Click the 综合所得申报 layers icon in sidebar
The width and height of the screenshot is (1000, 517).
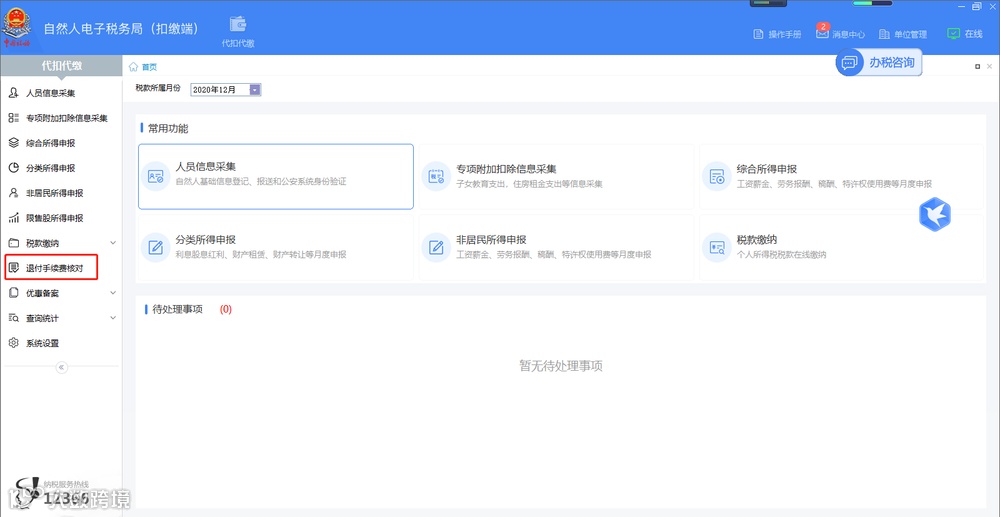tap(13, 143)
